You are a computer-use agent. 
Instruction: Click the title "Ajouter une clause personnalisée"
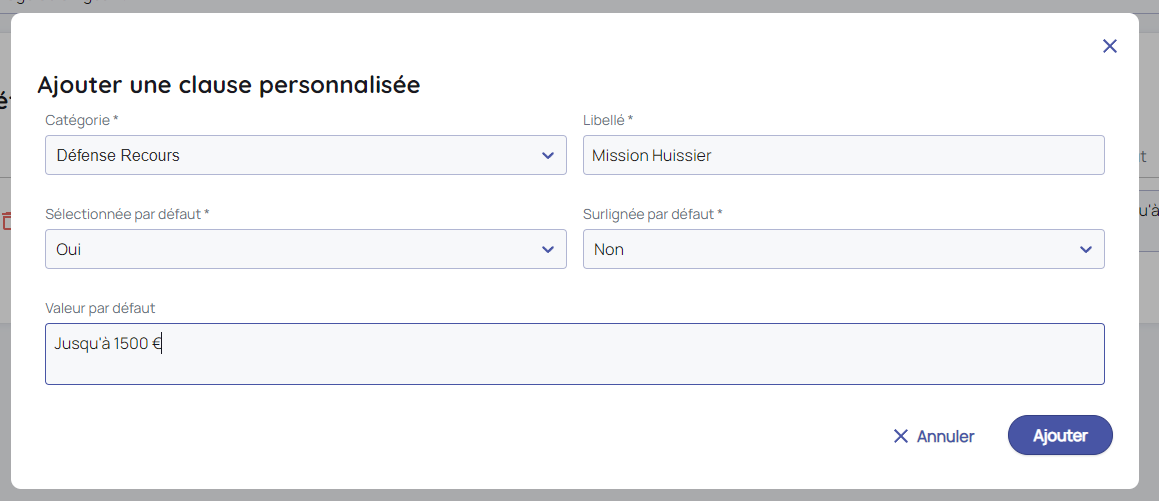pos(229,85)
